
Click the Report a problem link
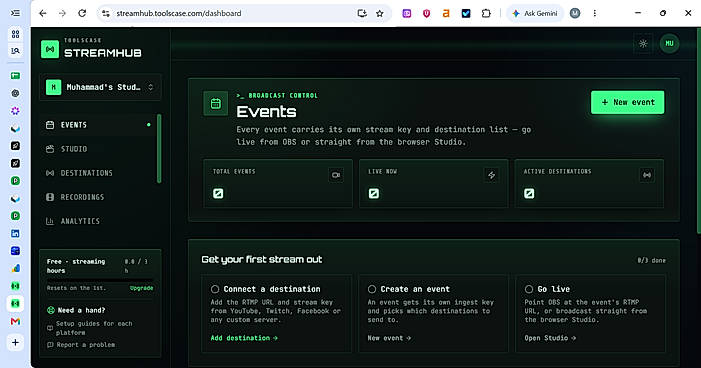pyautogui.click(x=81, y=345)
